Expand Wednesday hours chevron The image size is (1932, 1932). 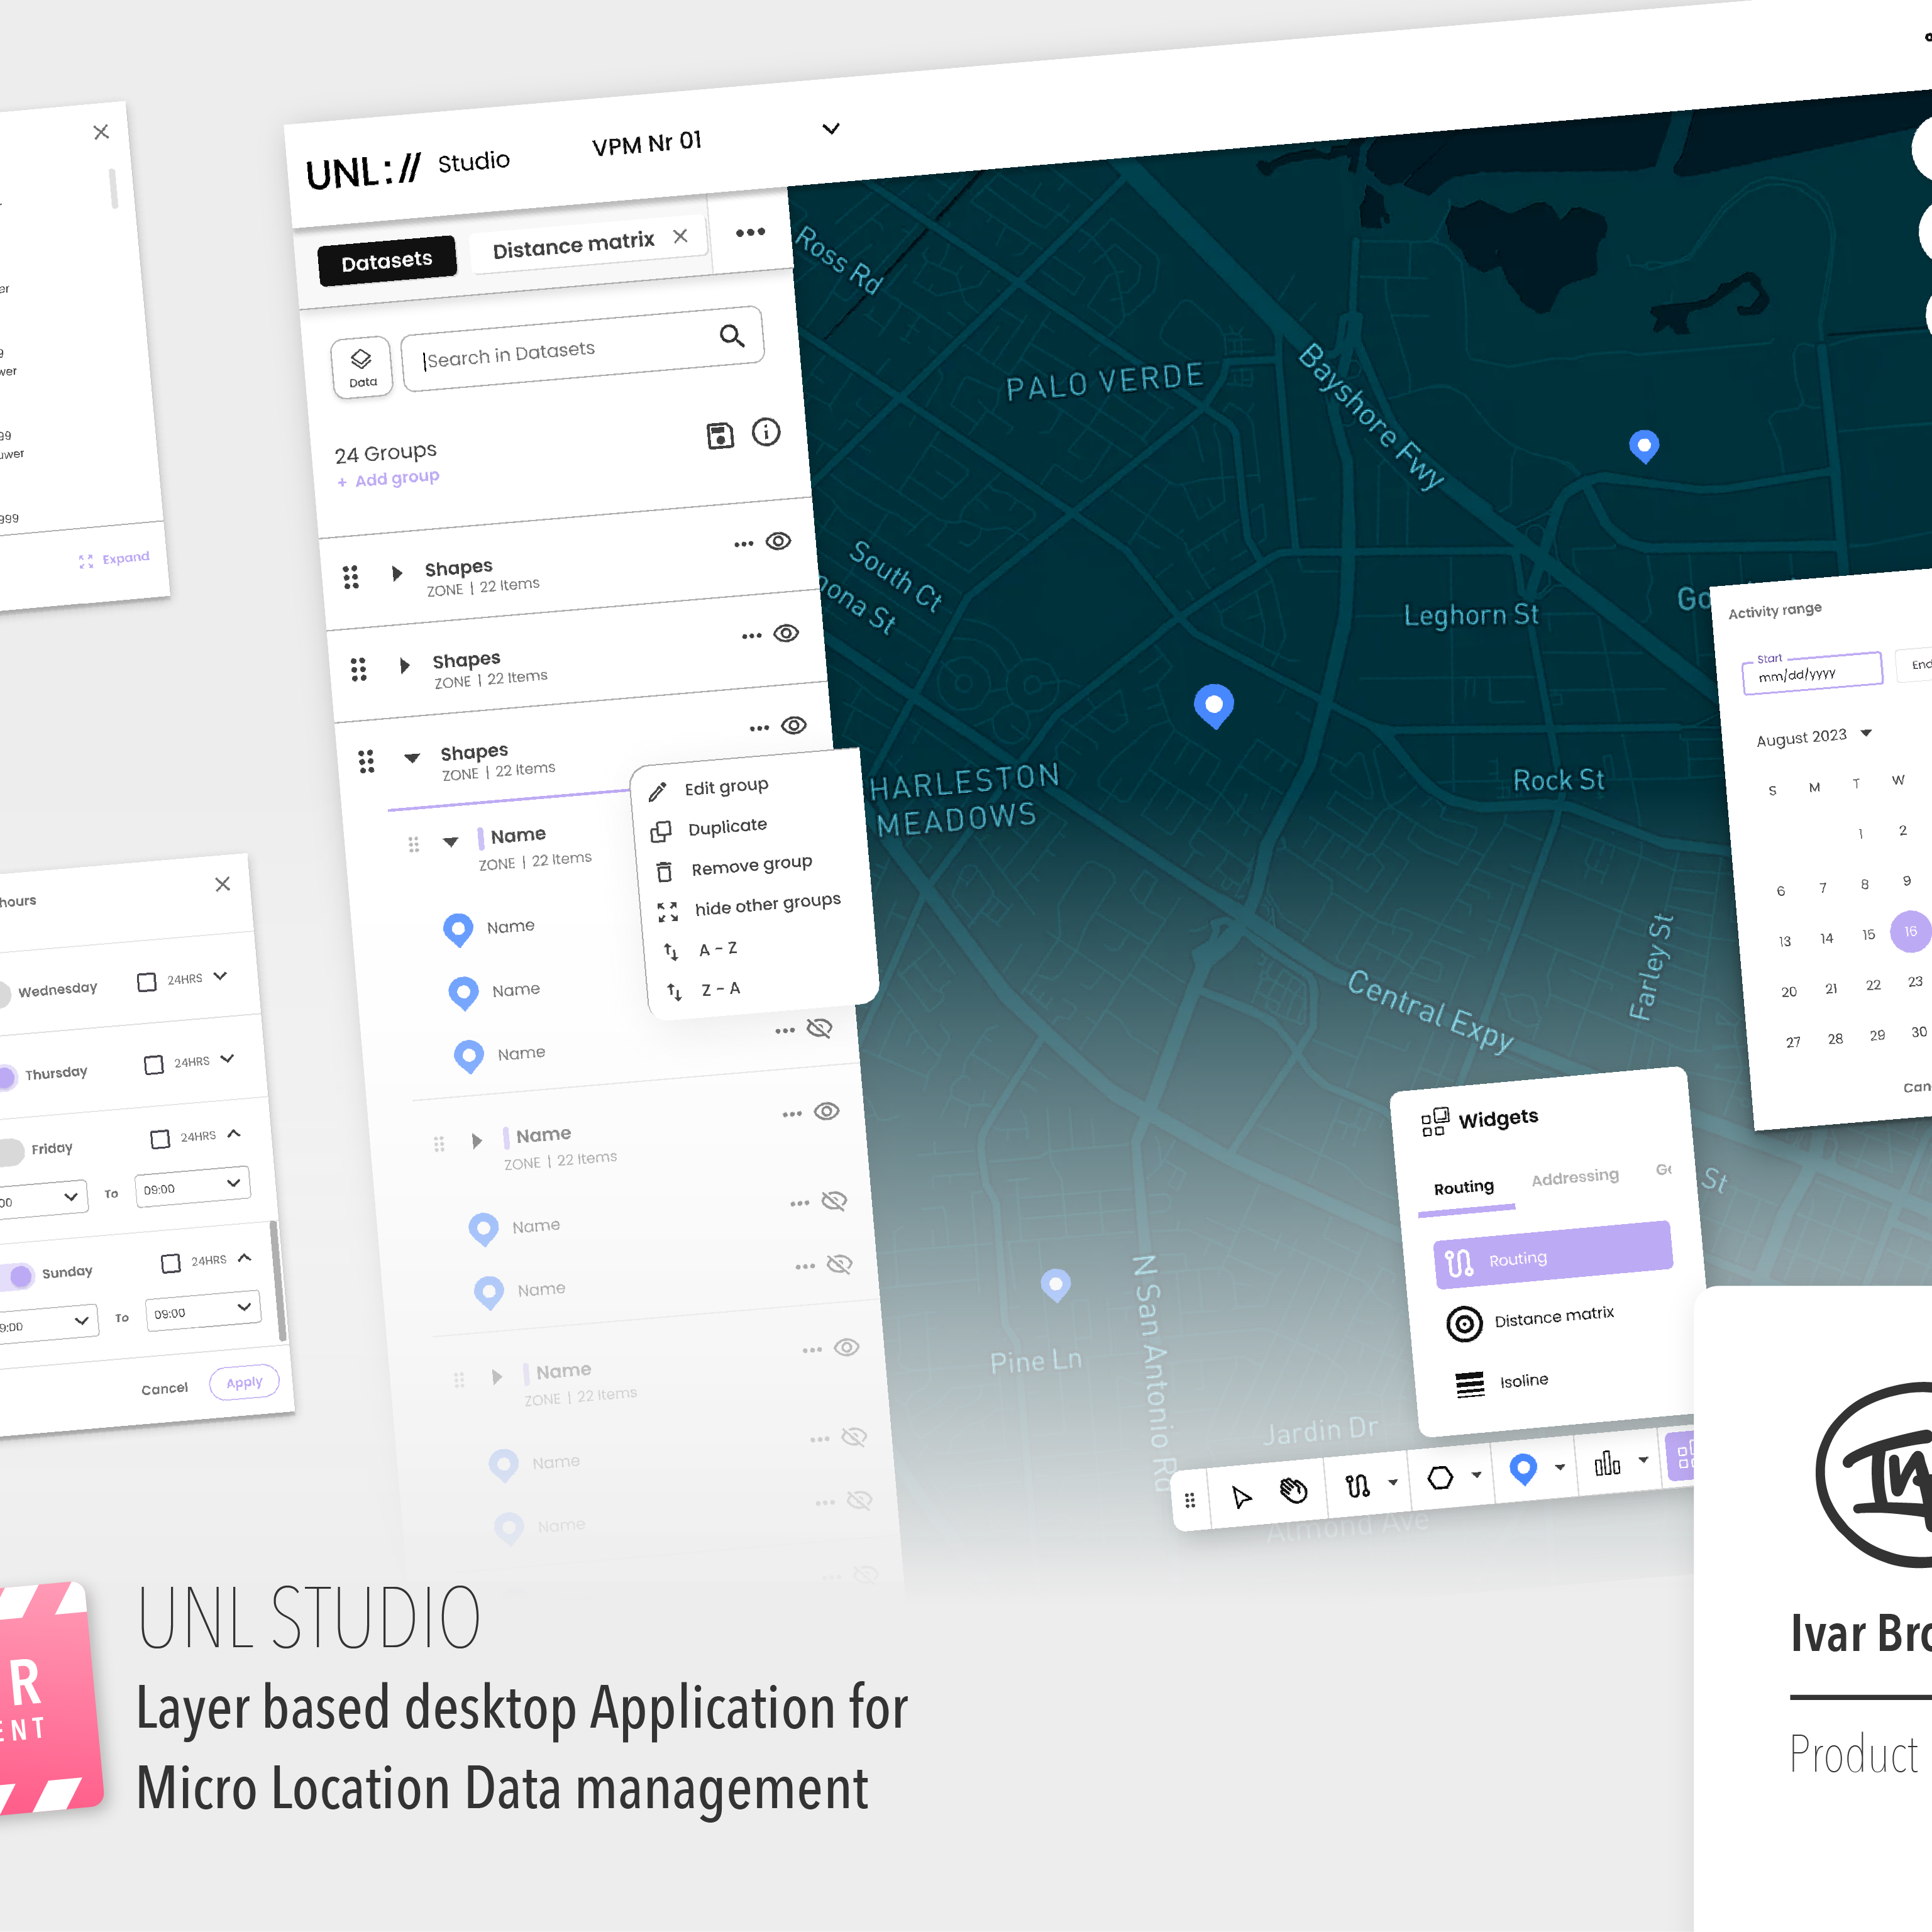(221, 975)
